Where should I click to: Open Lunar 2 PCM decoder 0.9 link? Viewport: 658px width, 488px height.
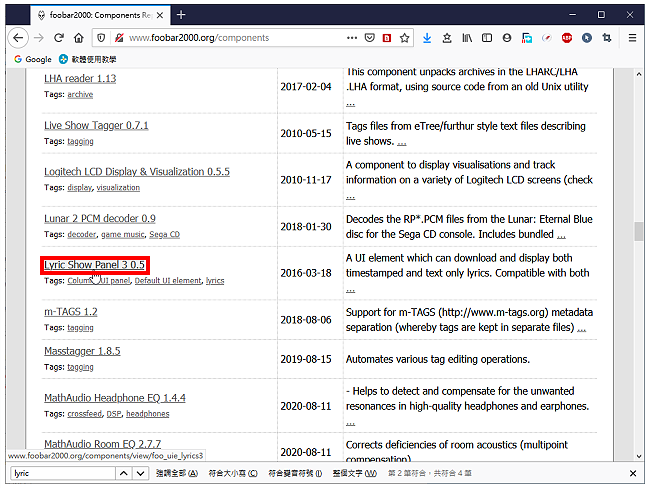(99, 219)
